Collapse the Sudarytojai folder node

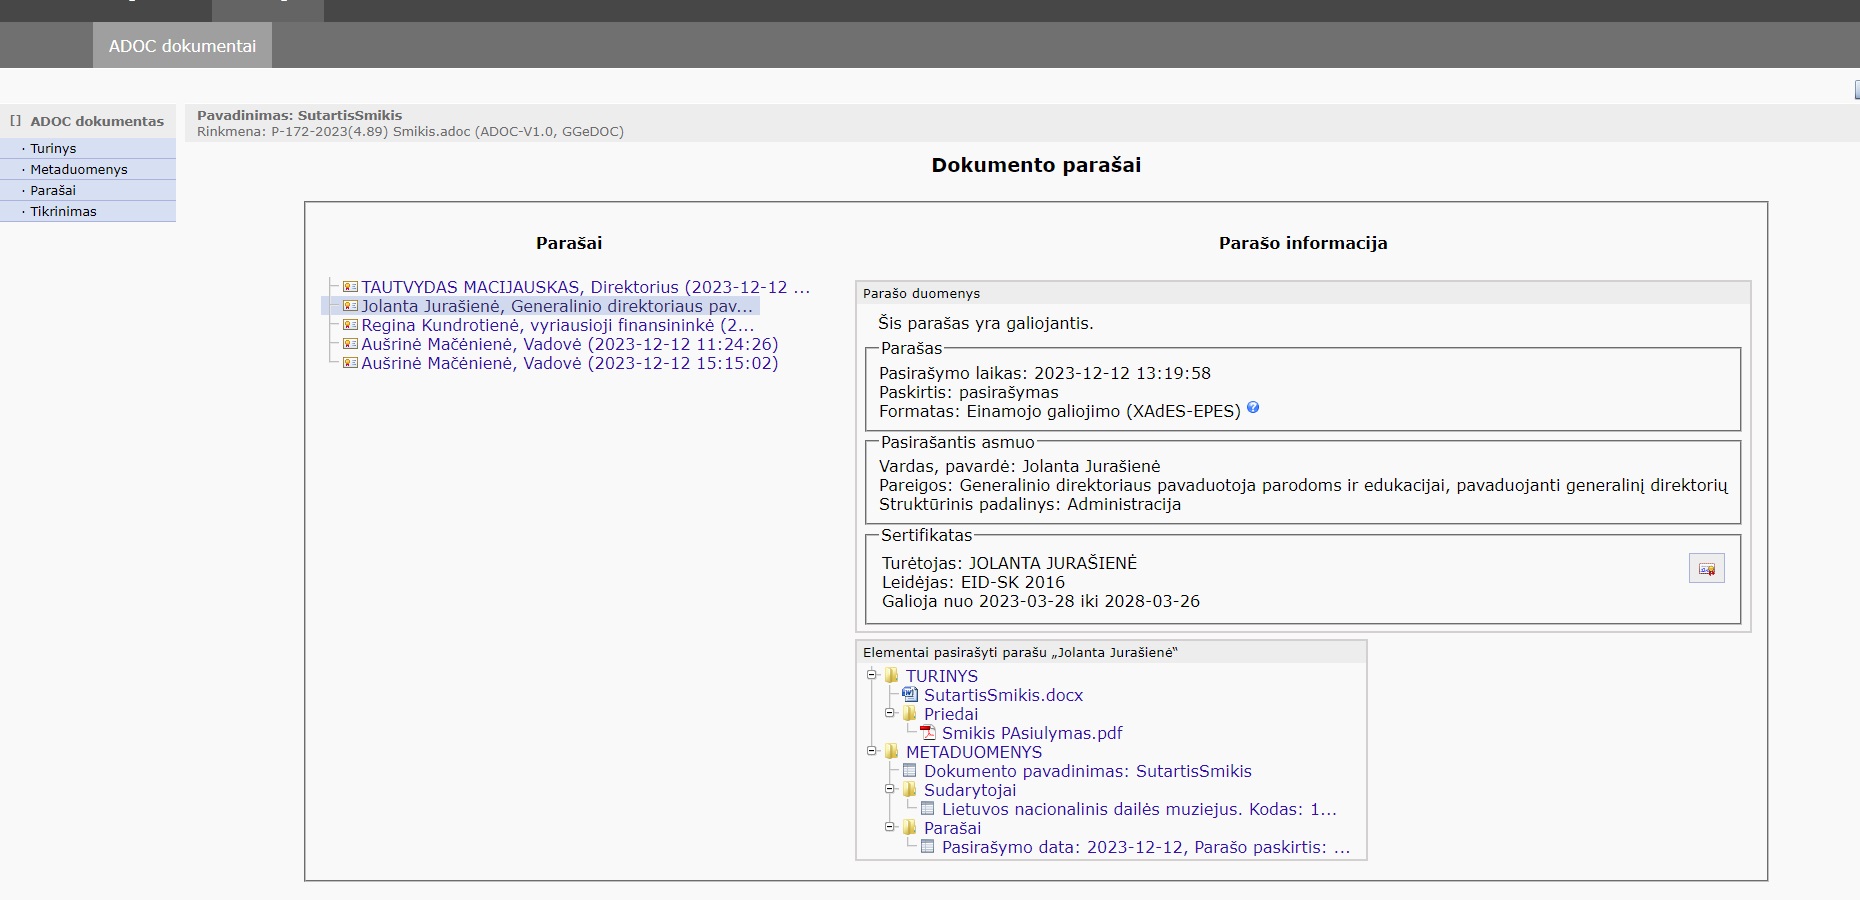tap(889, 789)
